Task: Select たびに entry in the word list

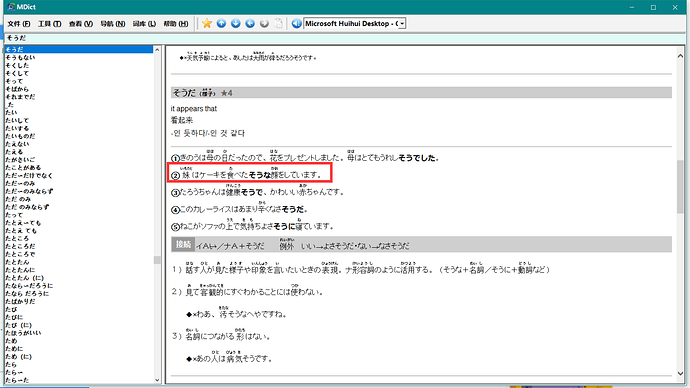Action: tap(14, 317)
